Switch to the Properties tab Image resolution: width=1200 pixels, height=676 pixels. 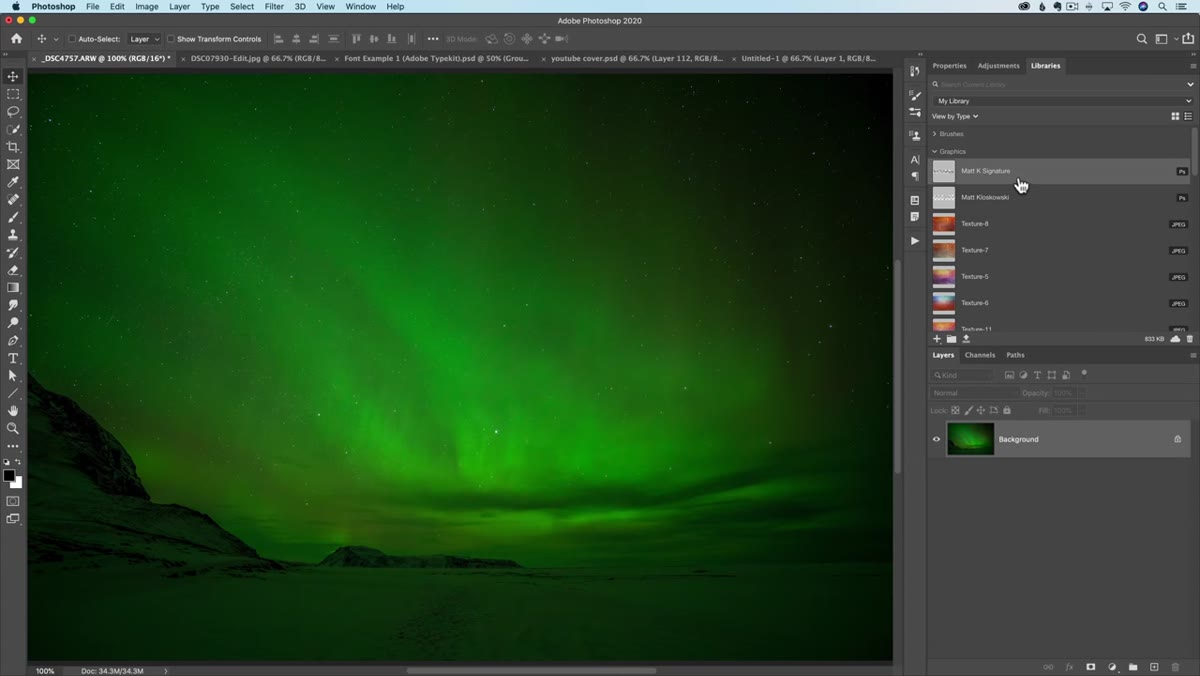pos(949,66)
